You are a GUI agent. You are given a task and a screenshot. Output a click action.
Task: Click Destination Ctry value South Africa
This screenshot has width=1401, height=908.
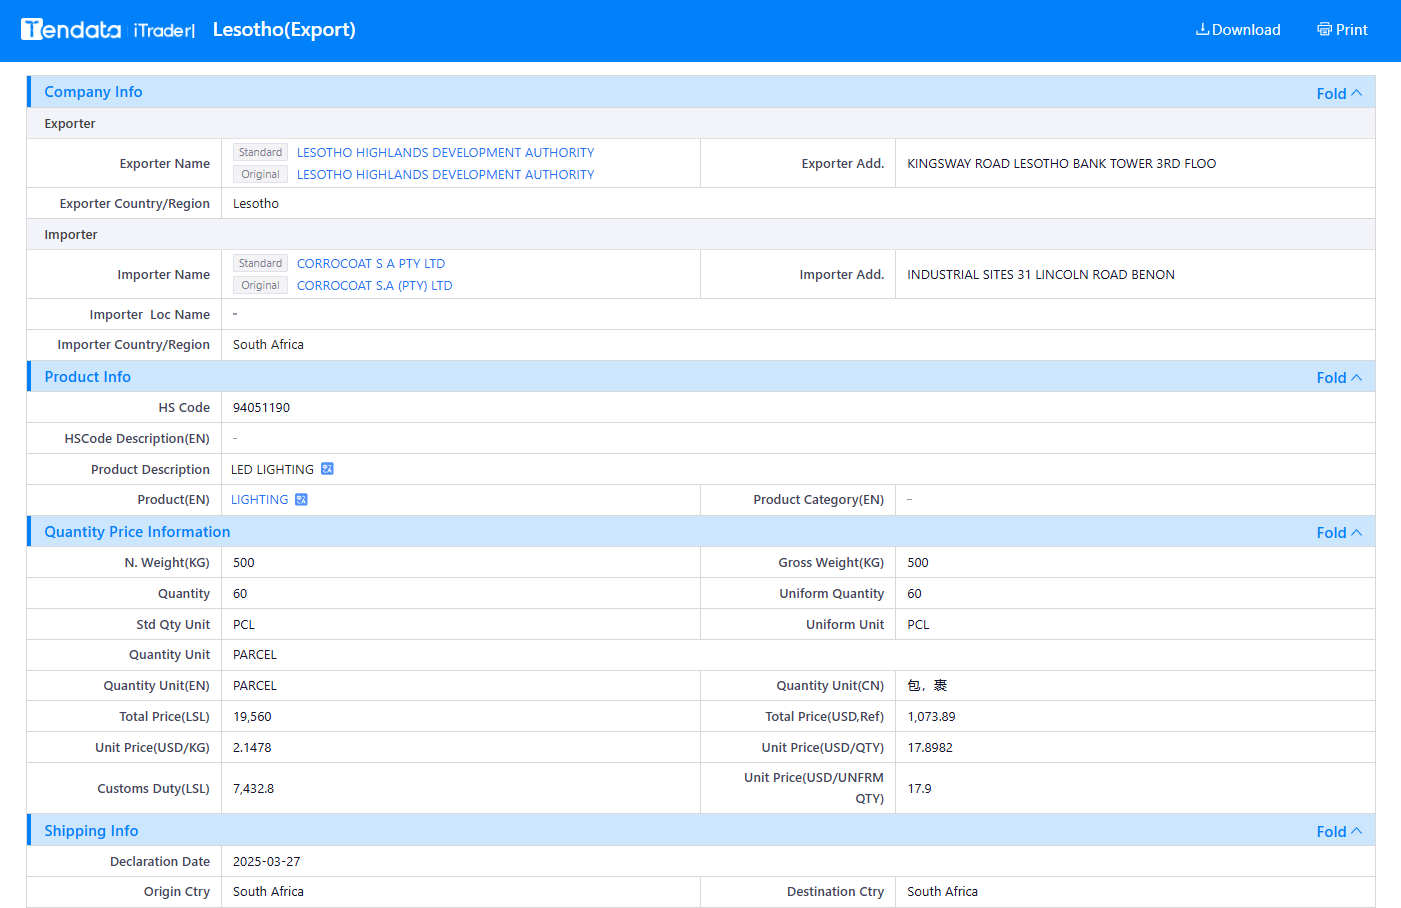point(942,891)
